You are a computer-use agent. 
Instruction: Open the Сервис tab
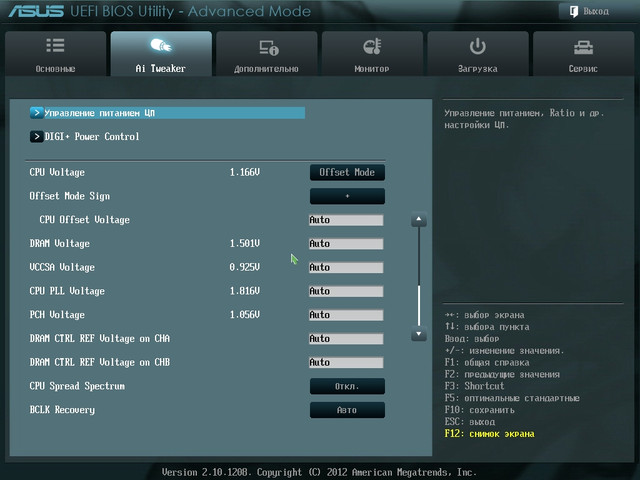pyautogui.click(x=584, y=53)
